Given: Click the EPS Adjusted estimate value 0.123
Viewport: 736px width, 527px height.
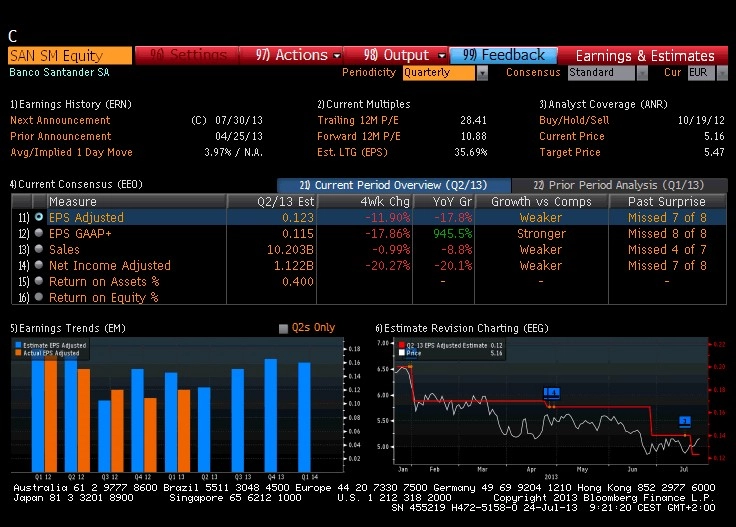Looking at the screenshot, I should click(298, 218).
